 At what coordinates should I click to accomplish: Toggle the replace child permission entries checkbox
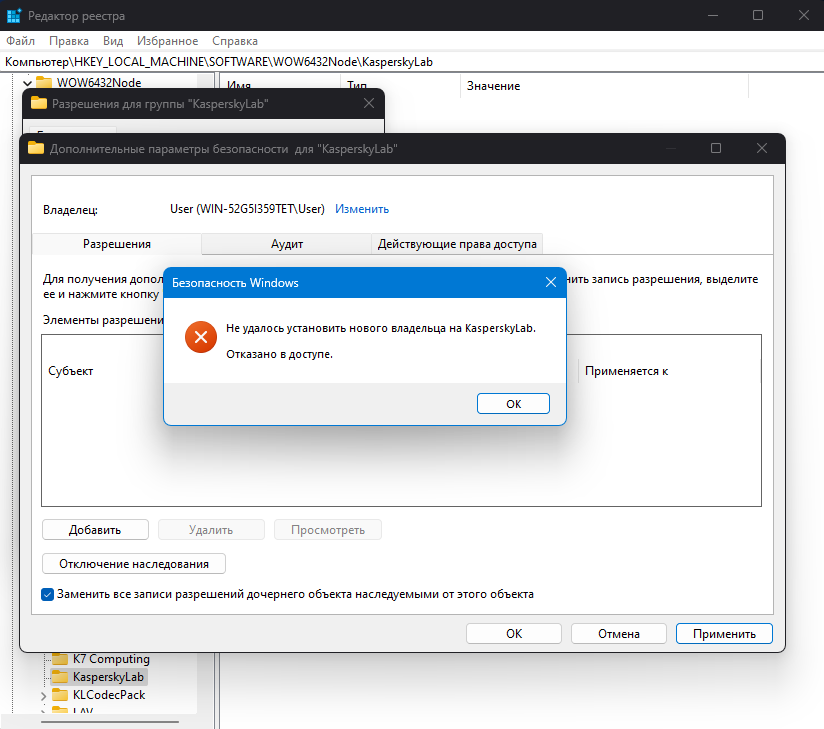tap(47, 594)
